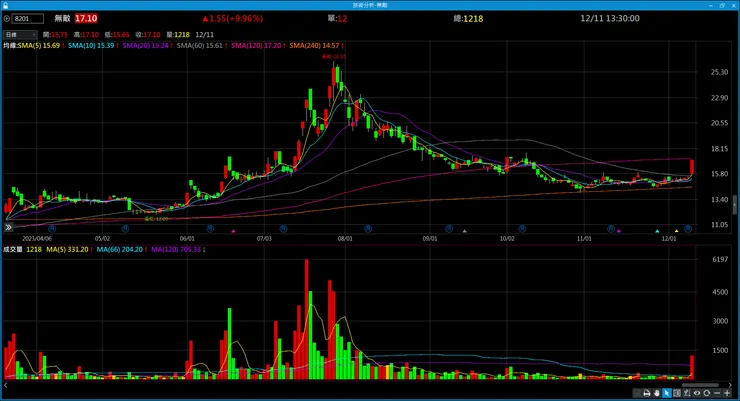Click the SMA(10) 15.39 indicator label
The height and width of the screenshot is (401, 740).
[93, 46]
